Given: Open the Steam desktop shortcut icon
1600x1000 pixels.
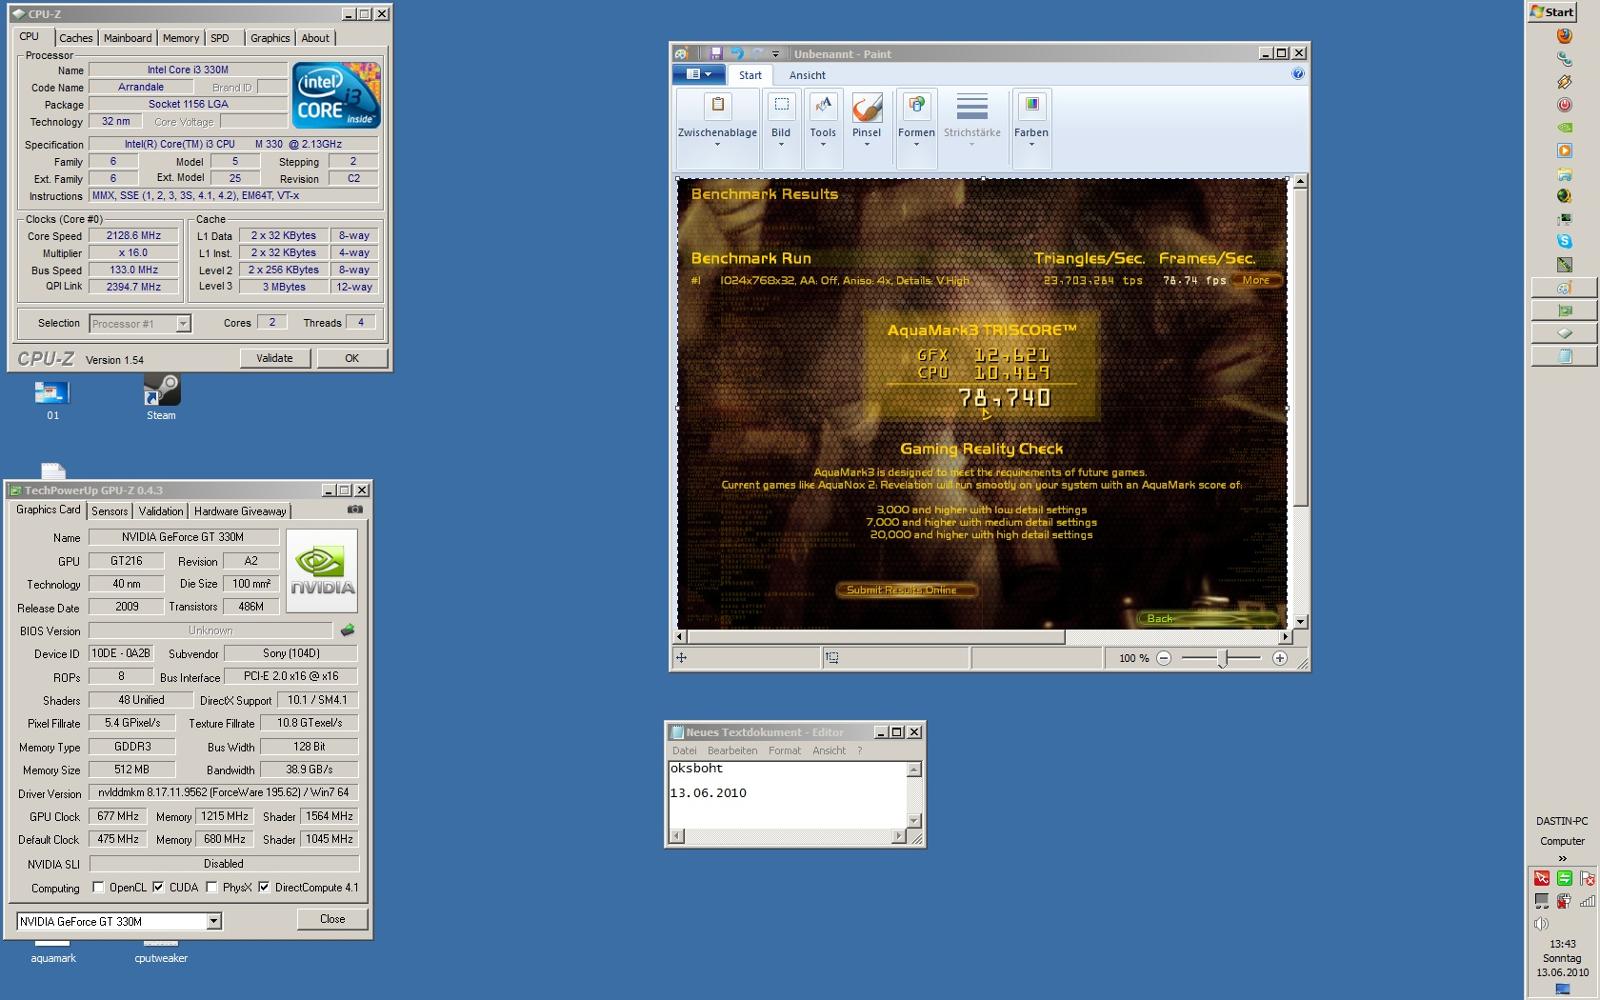Looking at the screenshot, I should click(x=161, y=397).
